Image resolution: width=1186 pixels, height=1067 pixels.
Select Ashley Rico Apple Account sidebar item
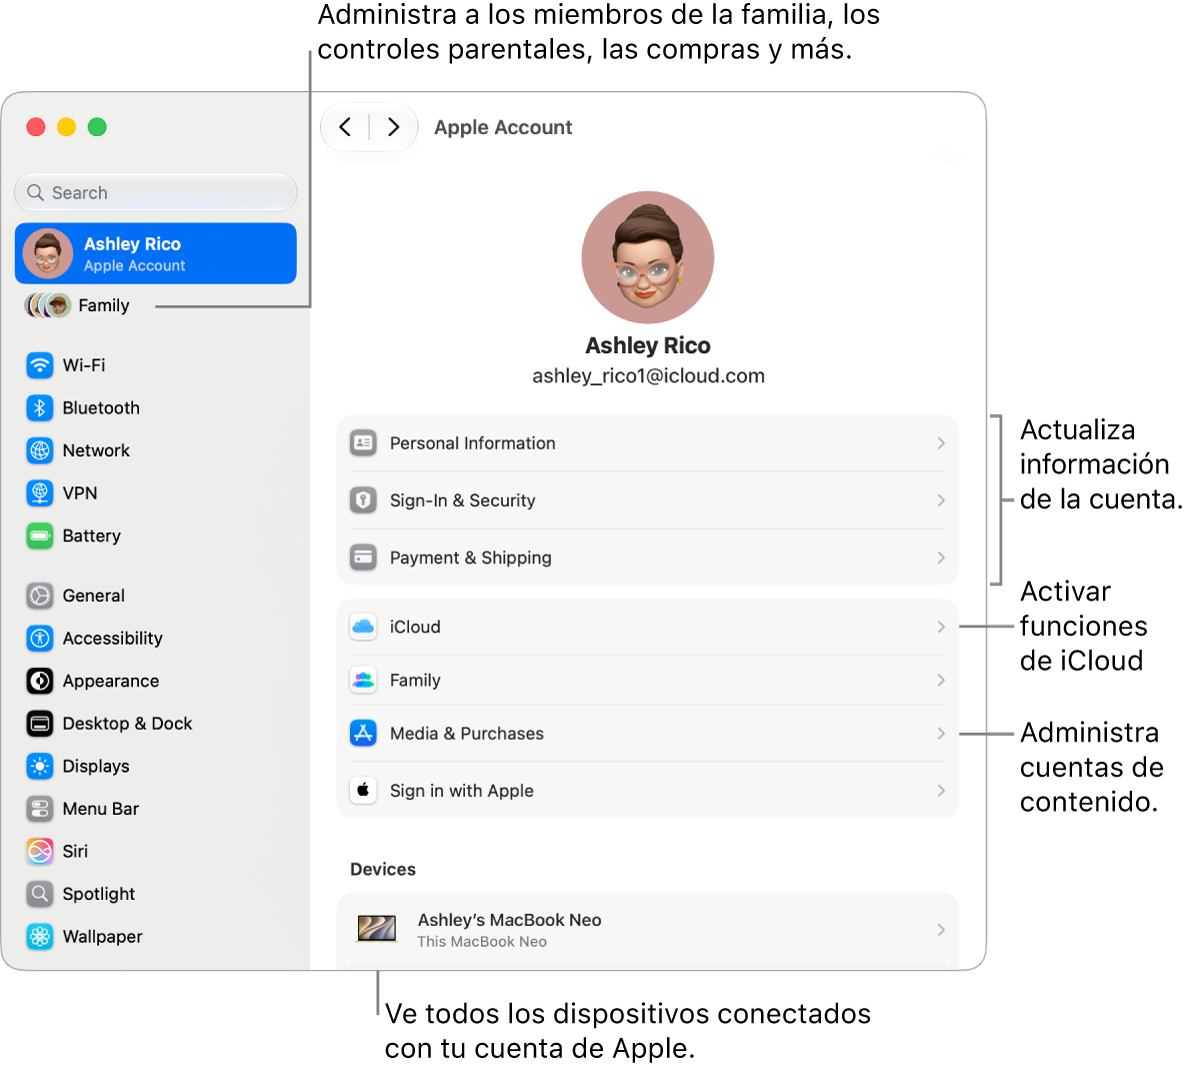156,254
